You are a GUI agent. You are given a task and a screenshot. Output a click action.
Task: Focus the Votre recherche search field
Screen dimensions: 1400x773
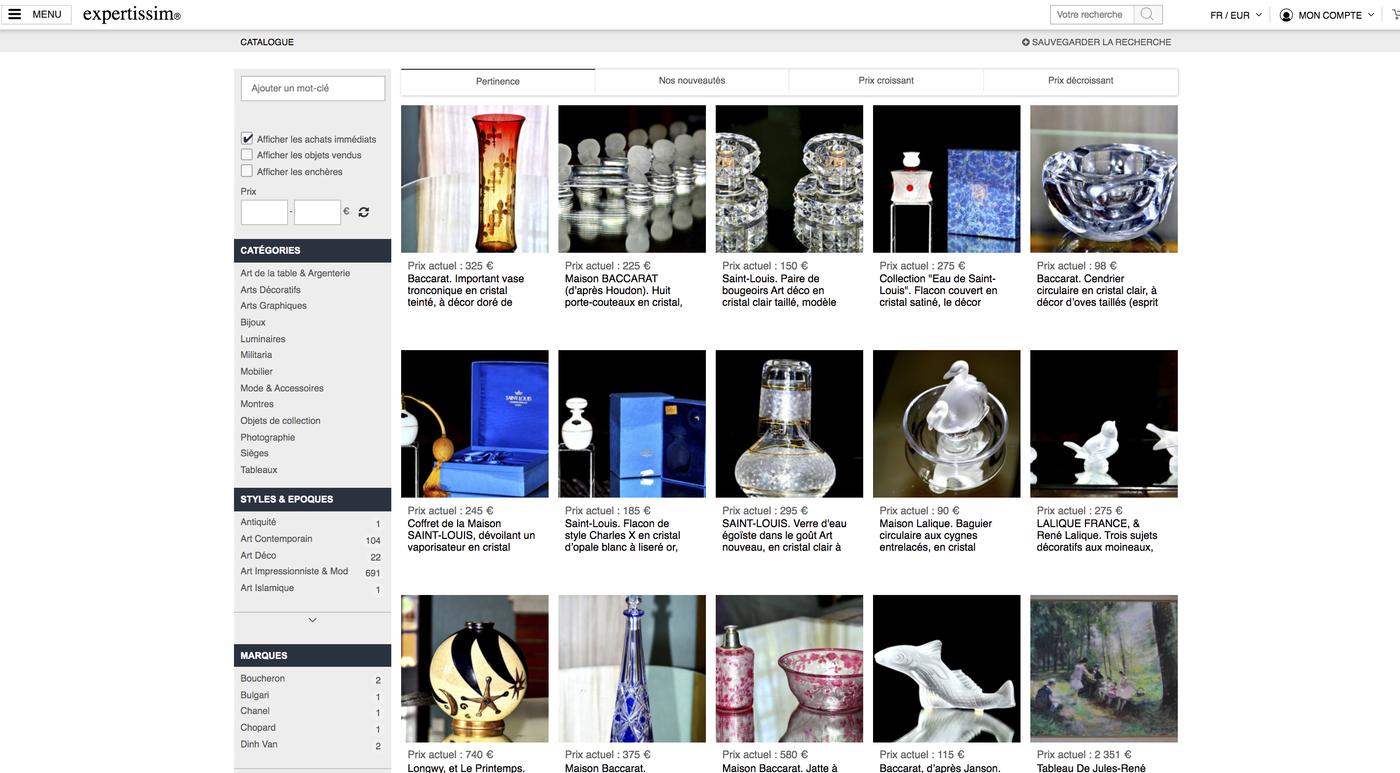click(x=1092, y=14)
